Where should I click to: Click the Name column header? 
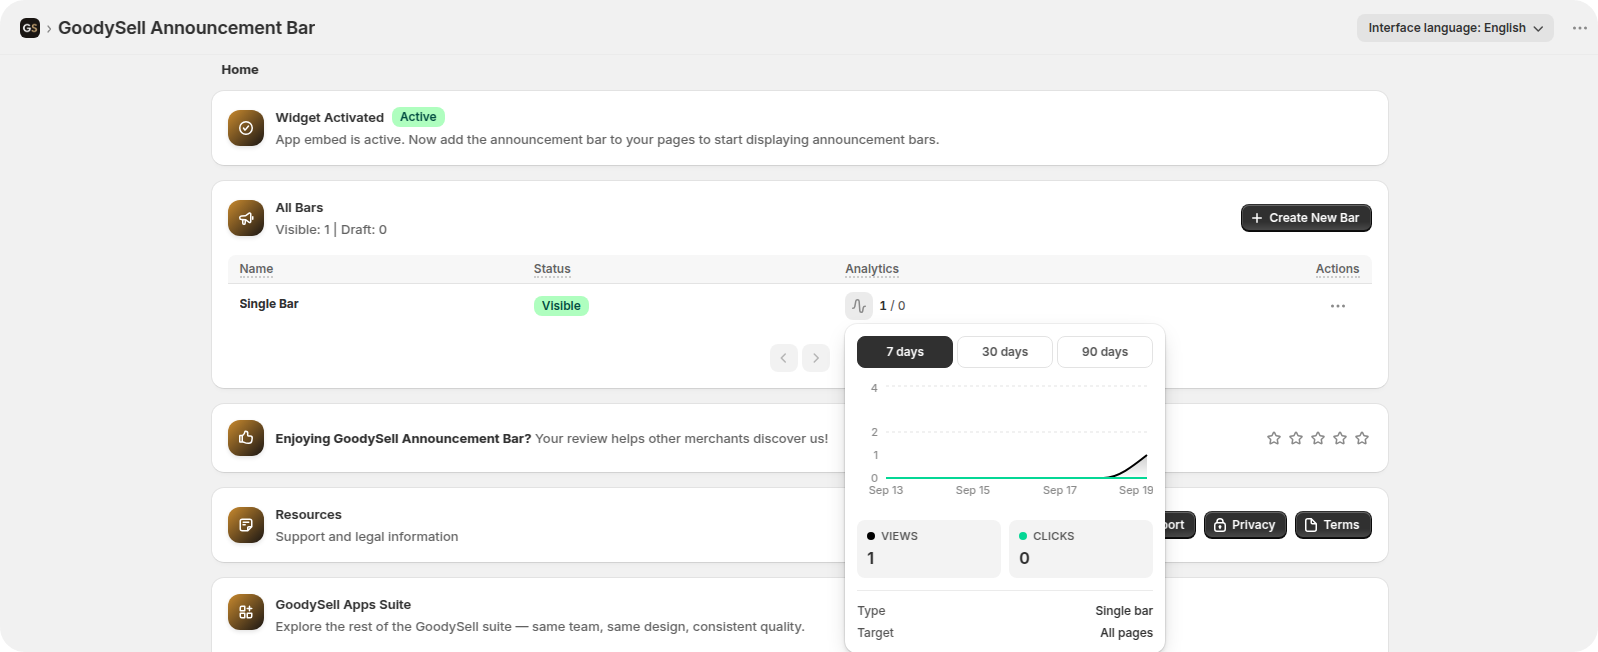pyautogui.click(x=256, y=269)
